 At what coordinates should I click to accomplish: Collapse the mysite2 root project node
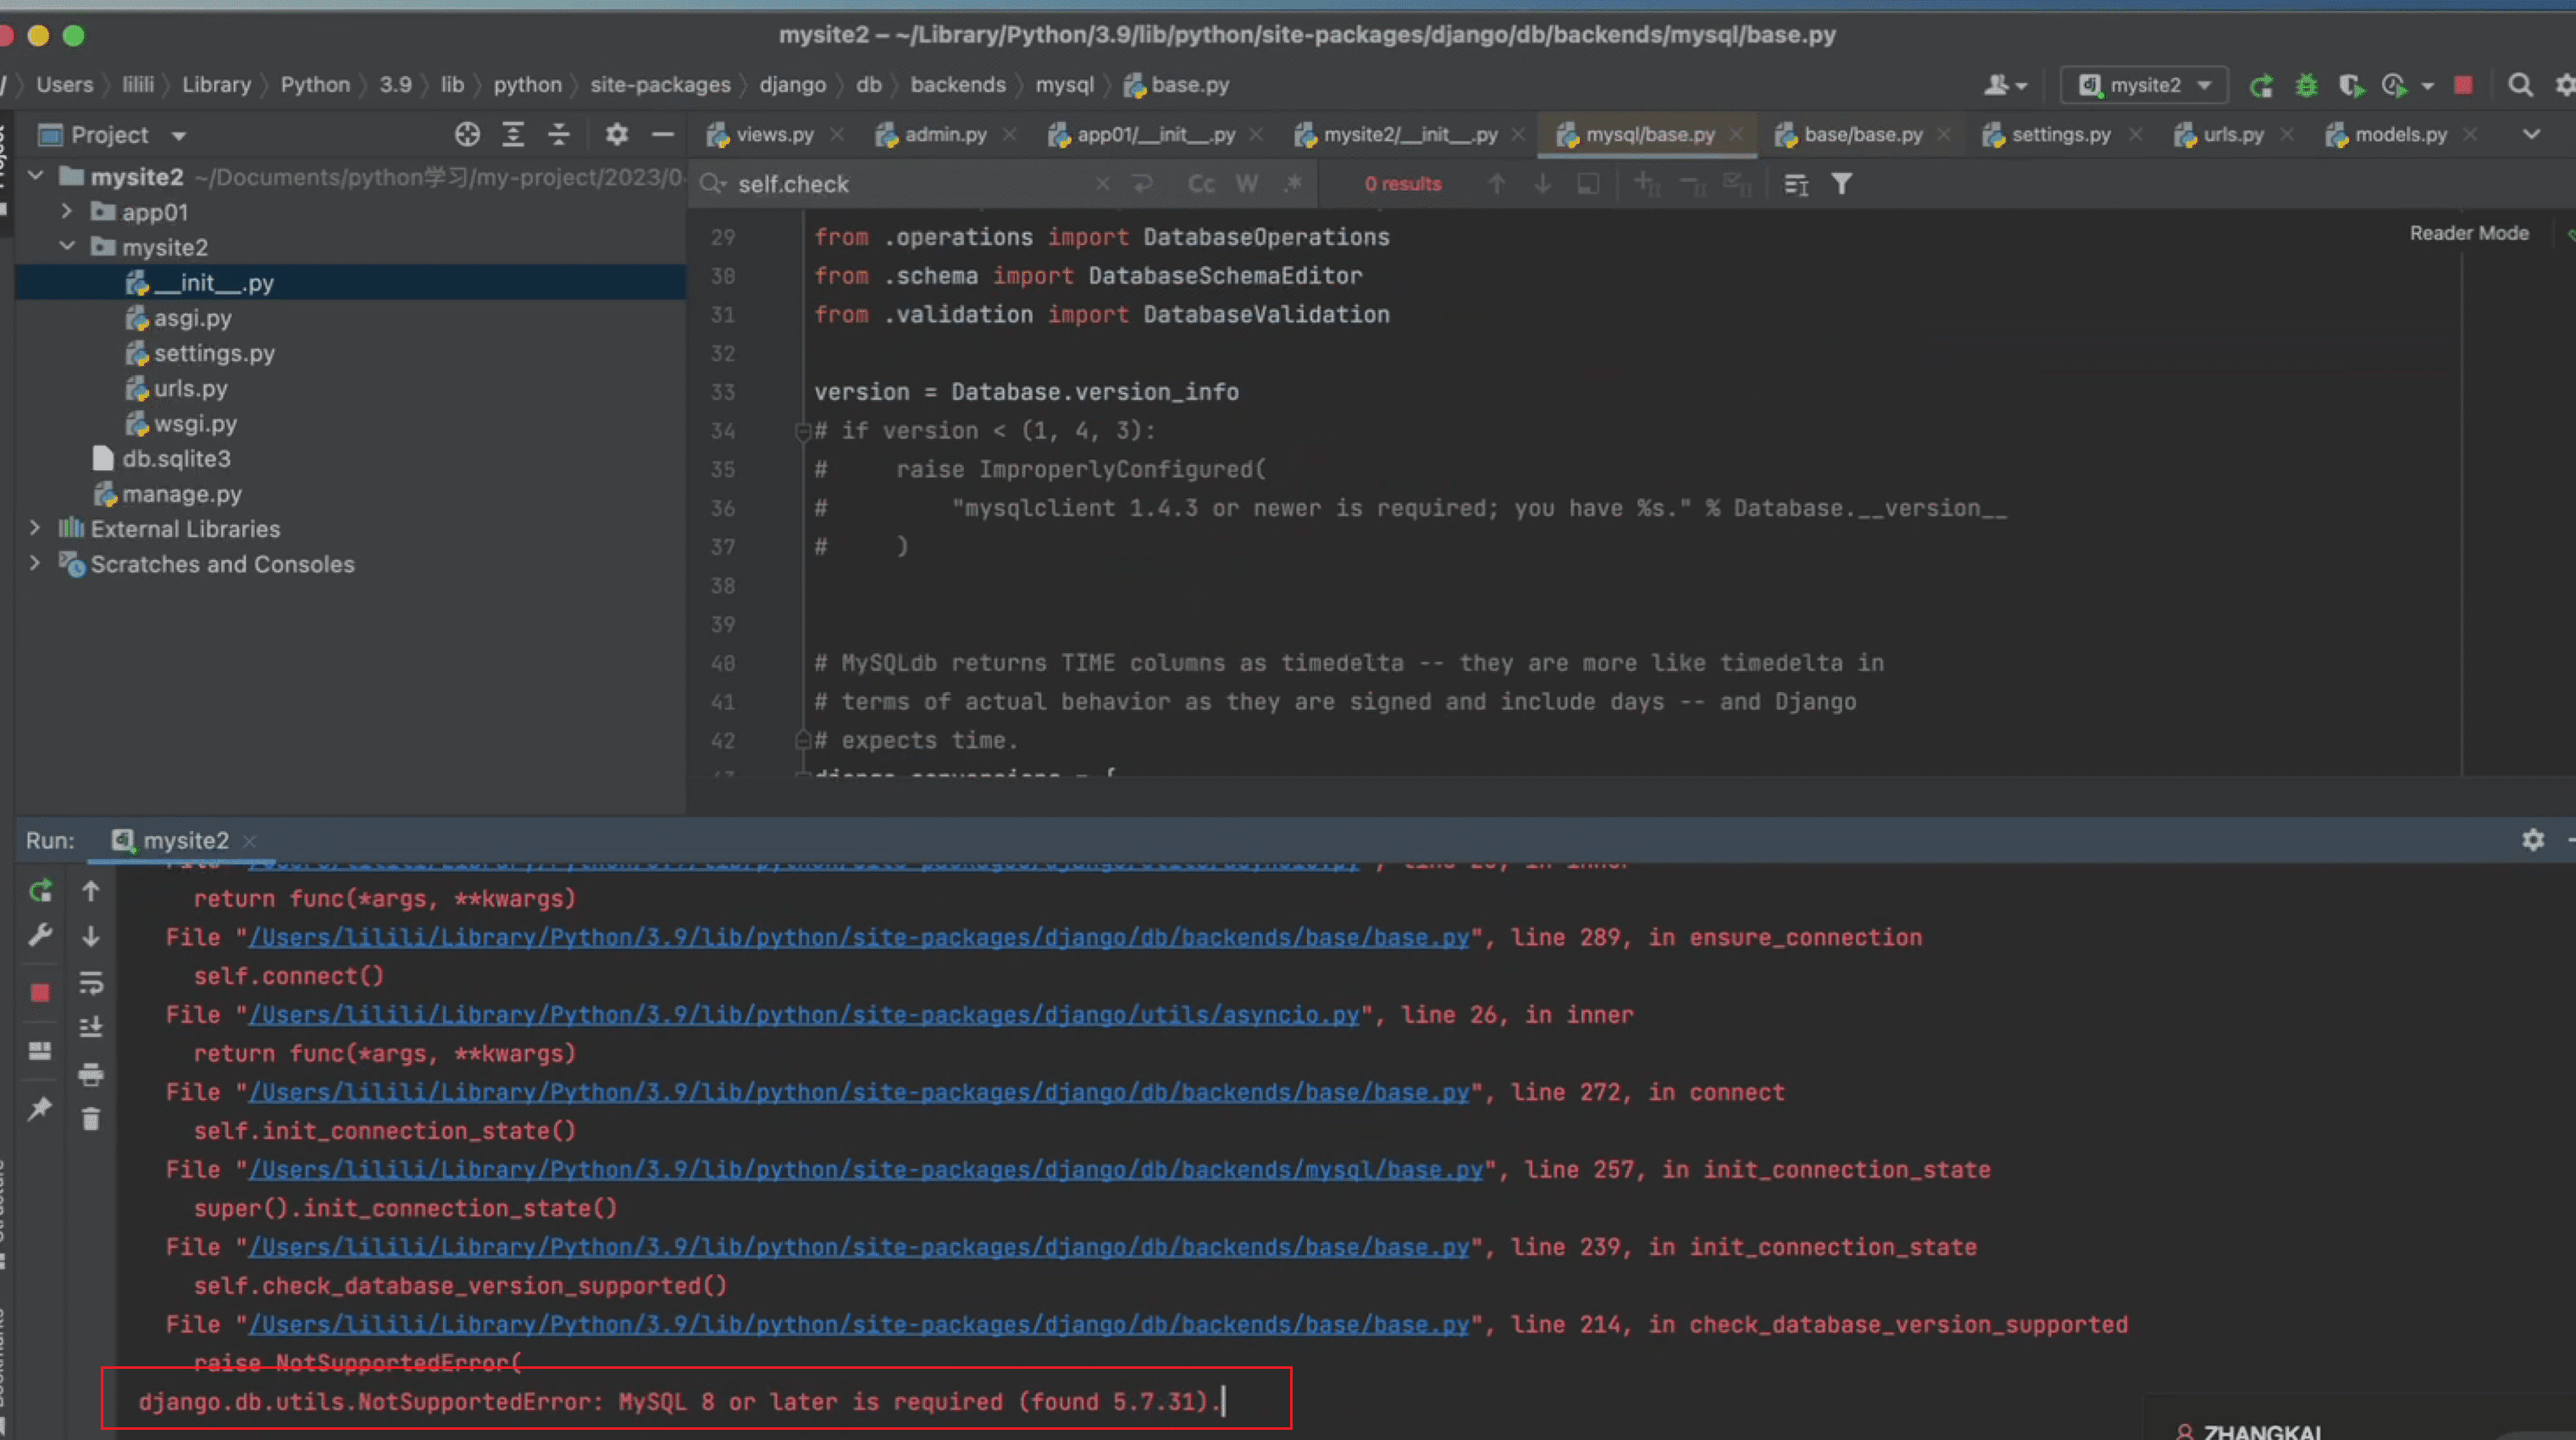(x=36, y=176)
